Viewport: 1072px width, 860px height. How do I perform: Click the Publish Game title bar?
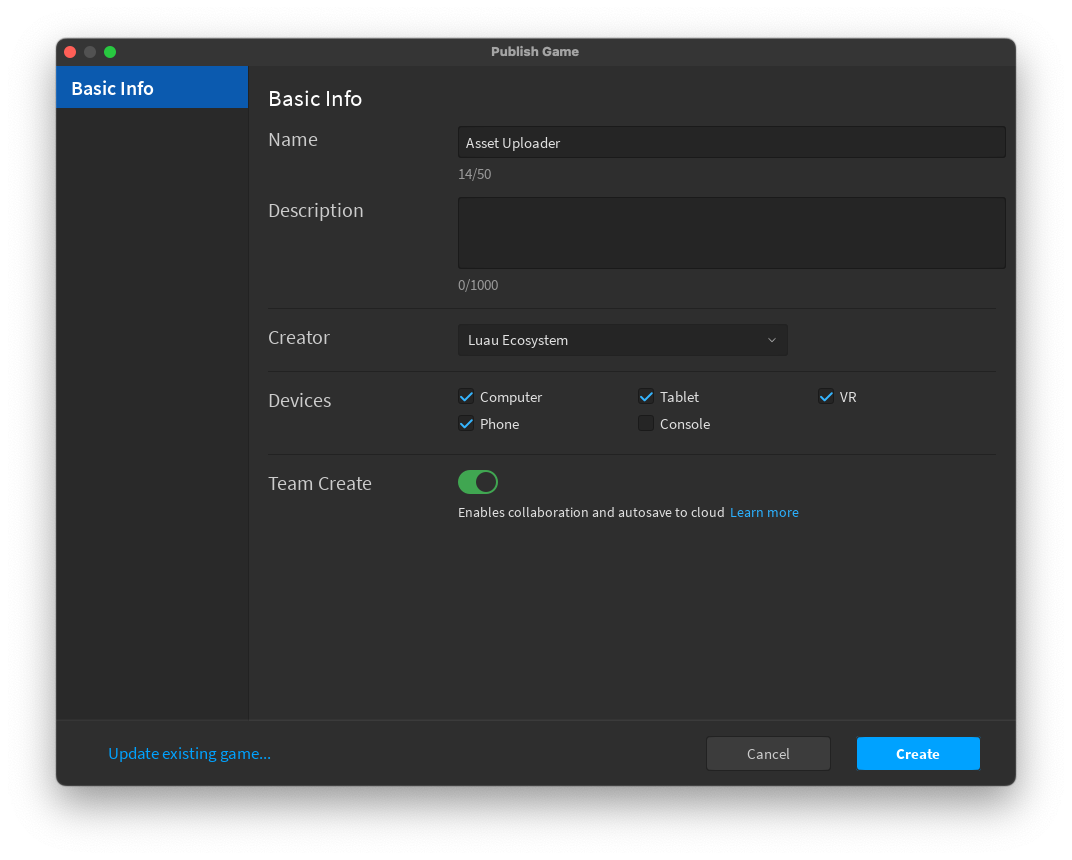pyautogui.click(x=535, y=51)
